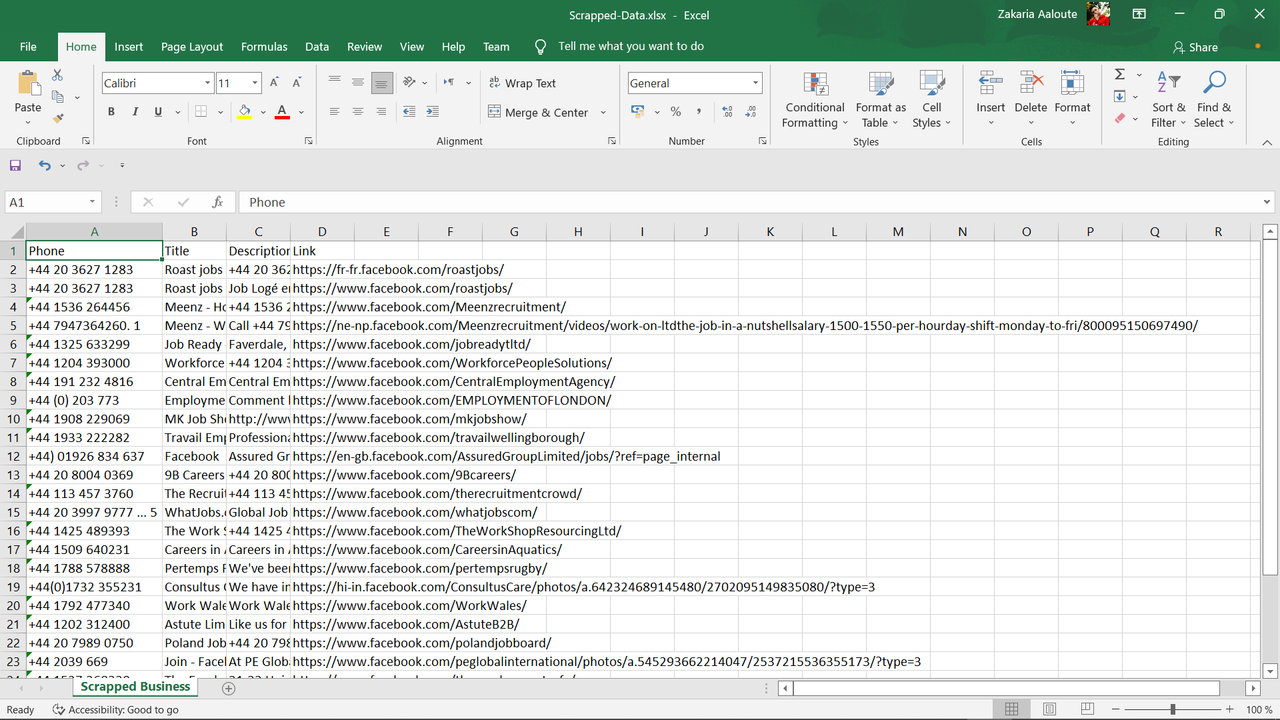Open the Merge & Center dropdown arrow
Viewport: 1280px width, 720px height.
tap(603, 112)
